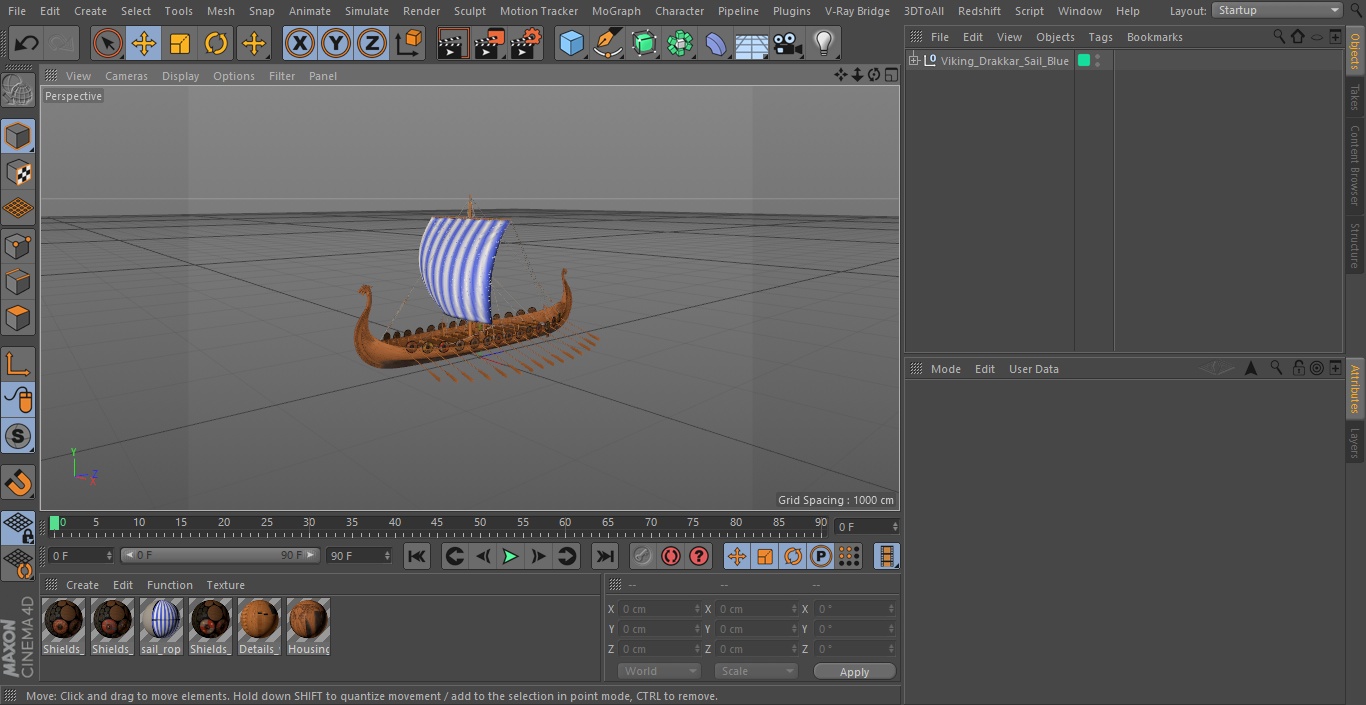
Task: Toggle Y axis lock
Action: pyautogui.click(x=336, y=43)
